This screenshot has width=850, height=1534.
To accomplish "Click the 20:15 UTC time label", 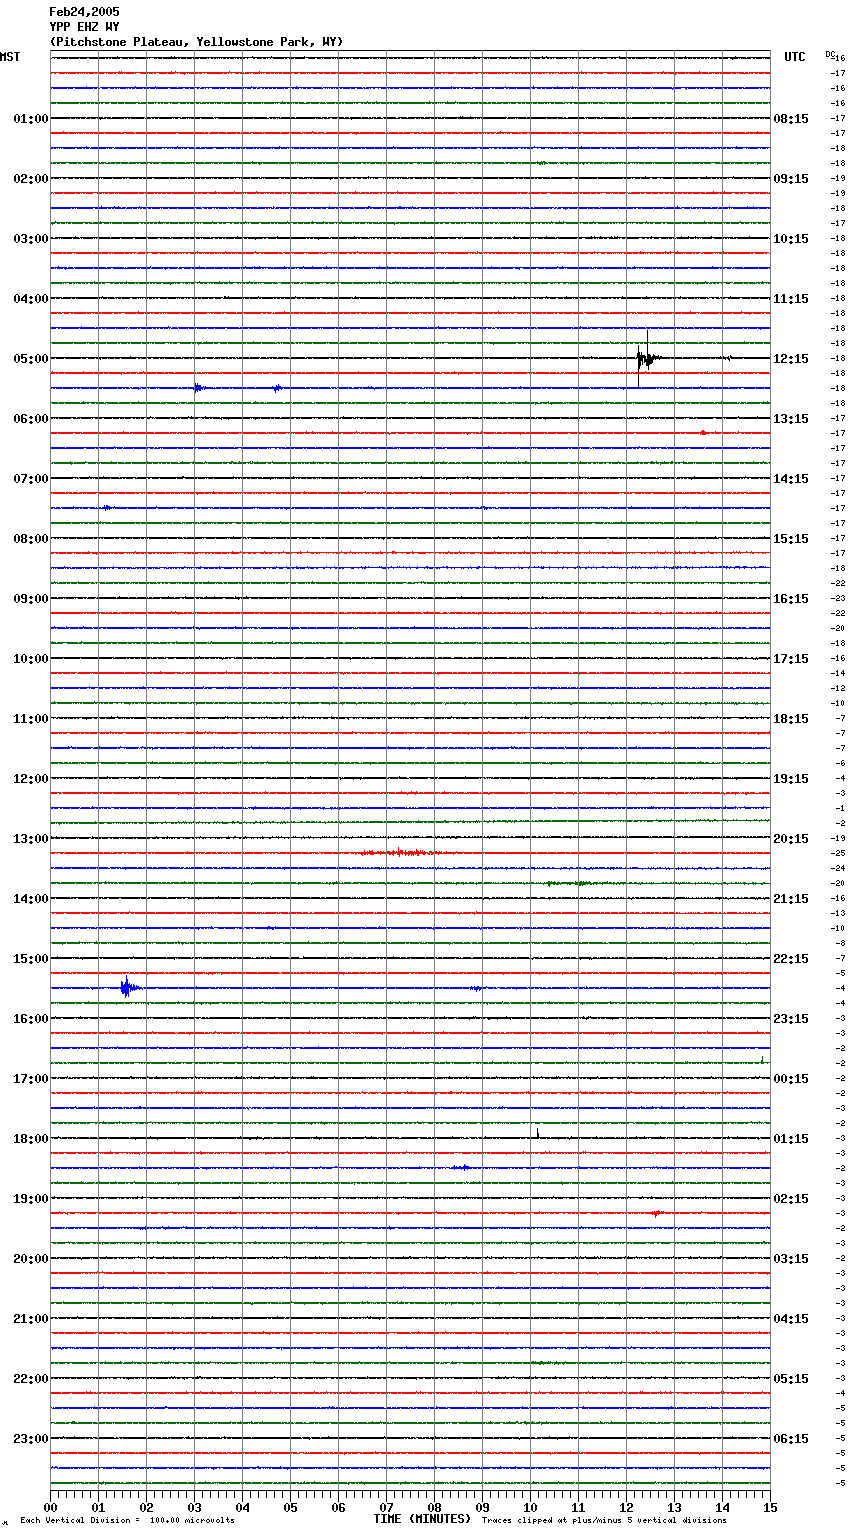I will 791,839.
